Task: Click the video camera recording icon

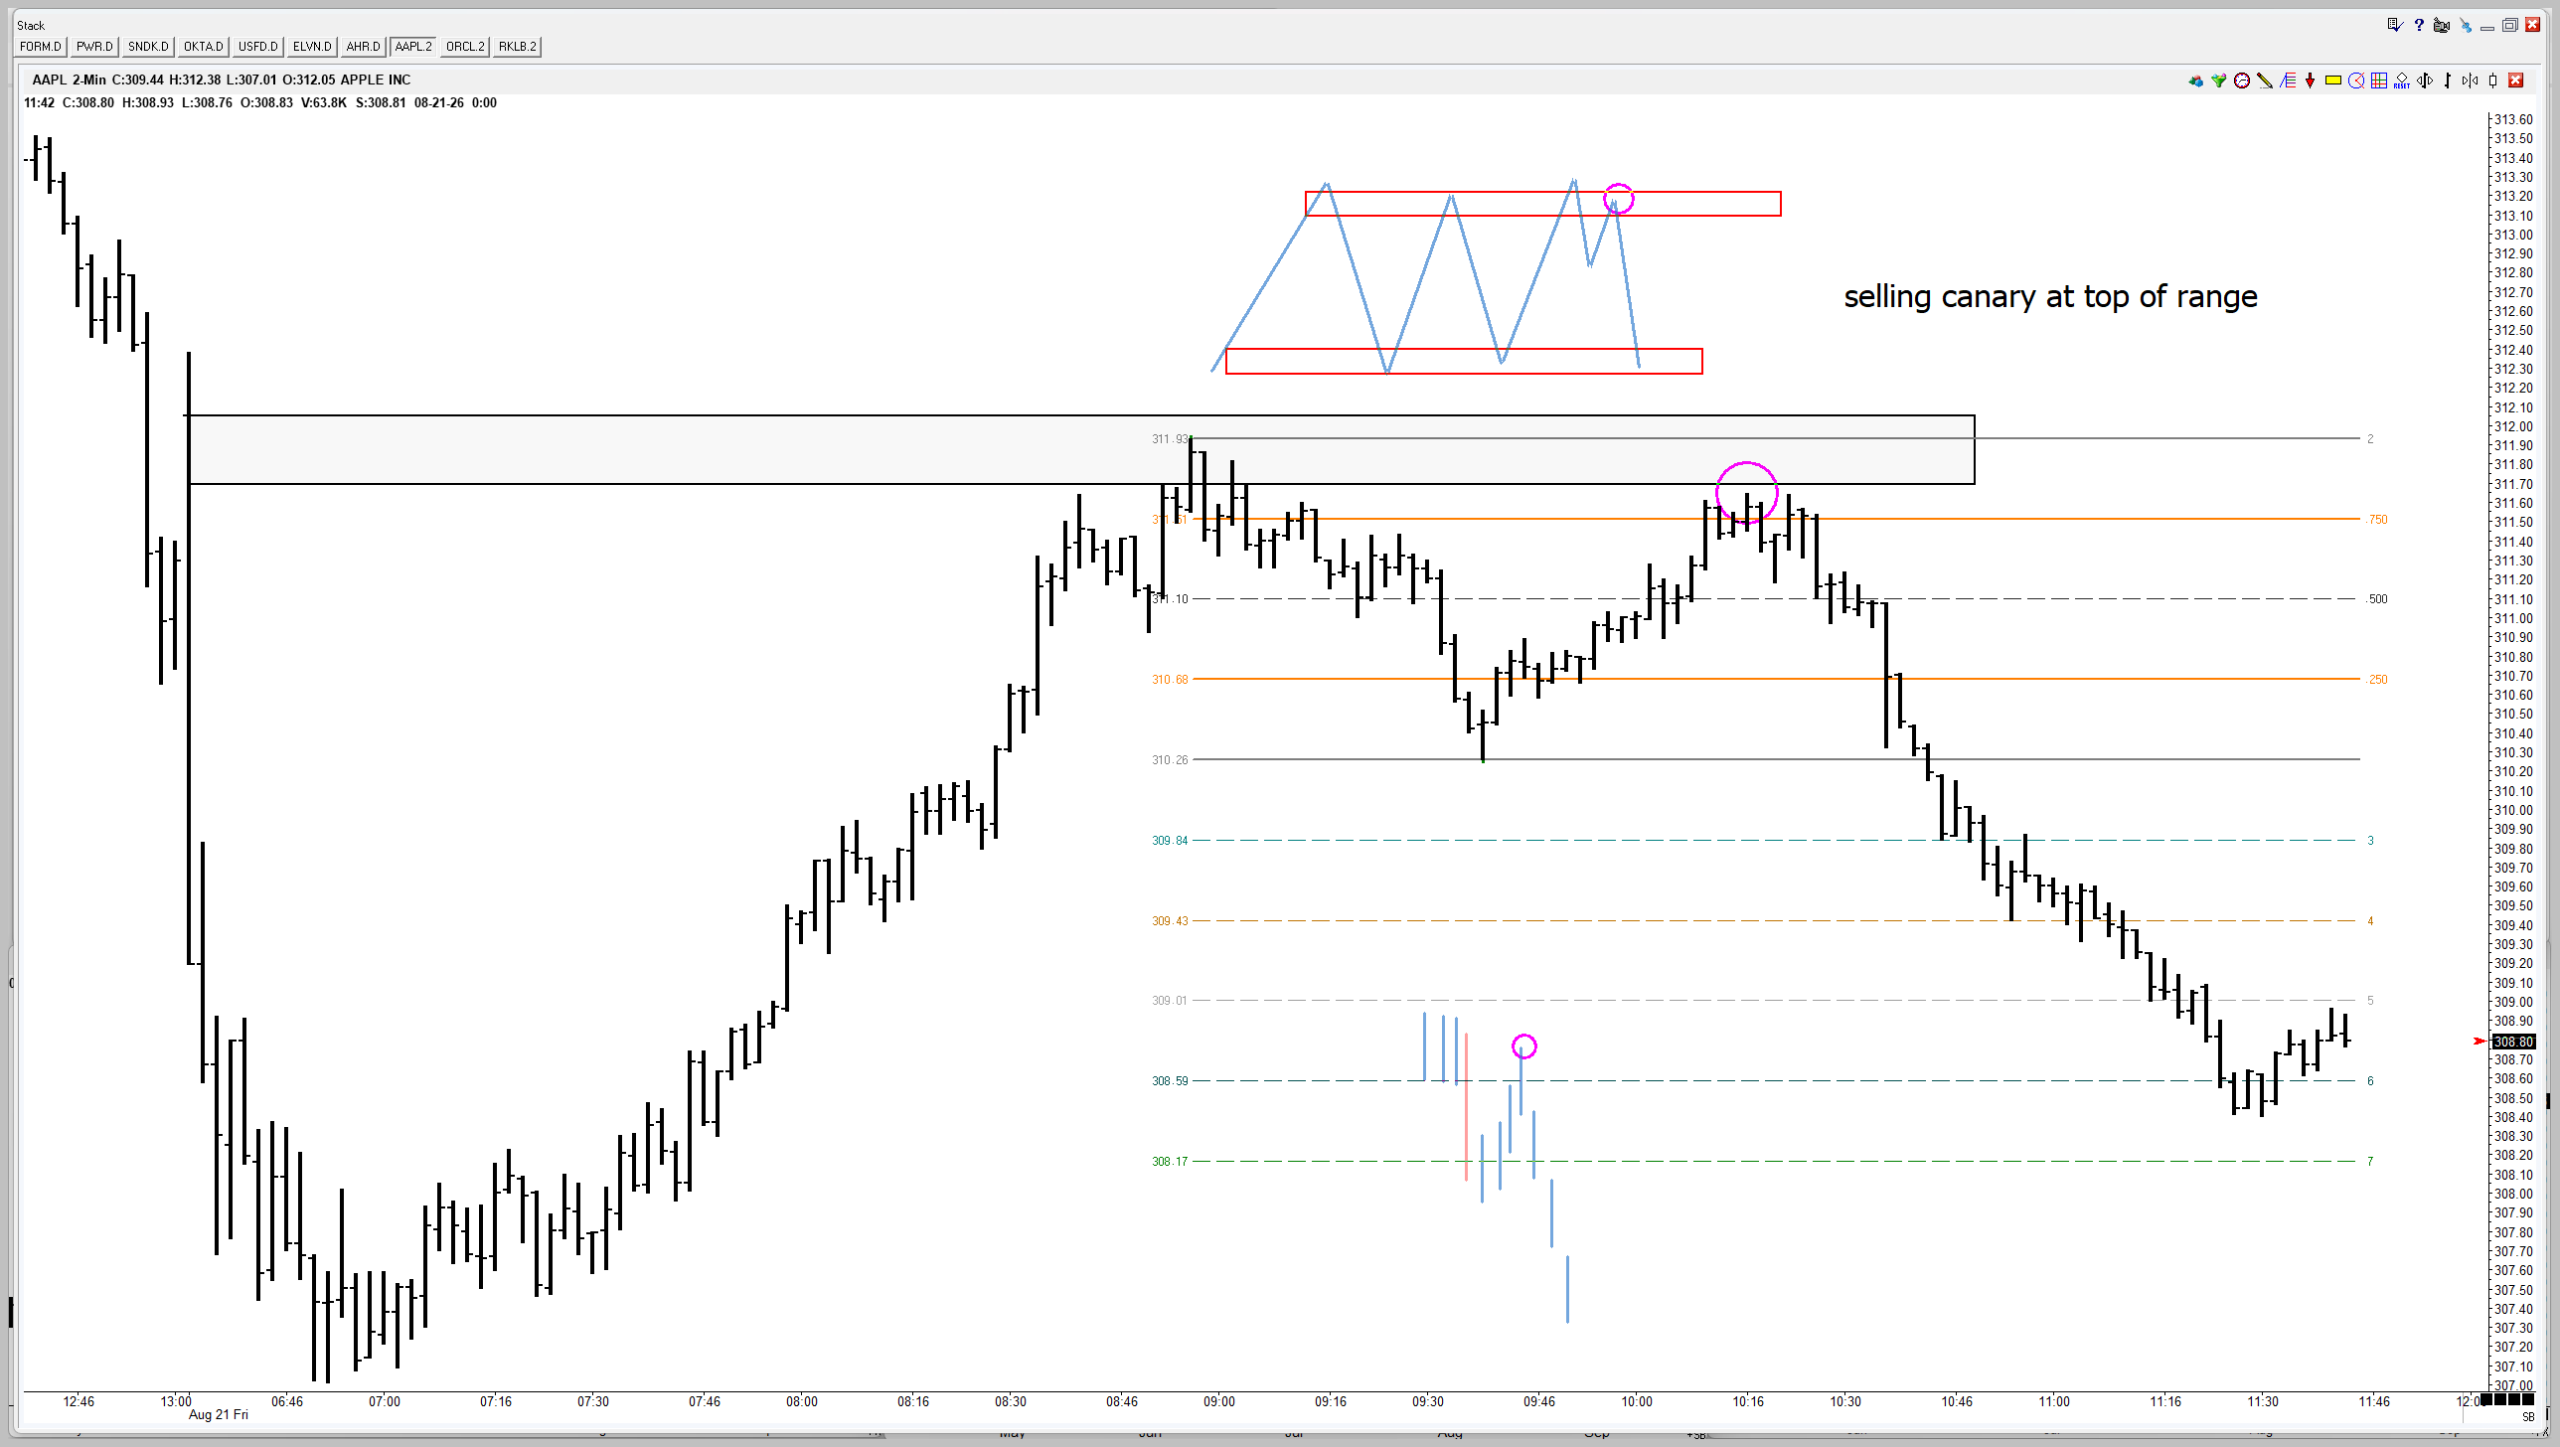Action: click(x=2442, y=25)
